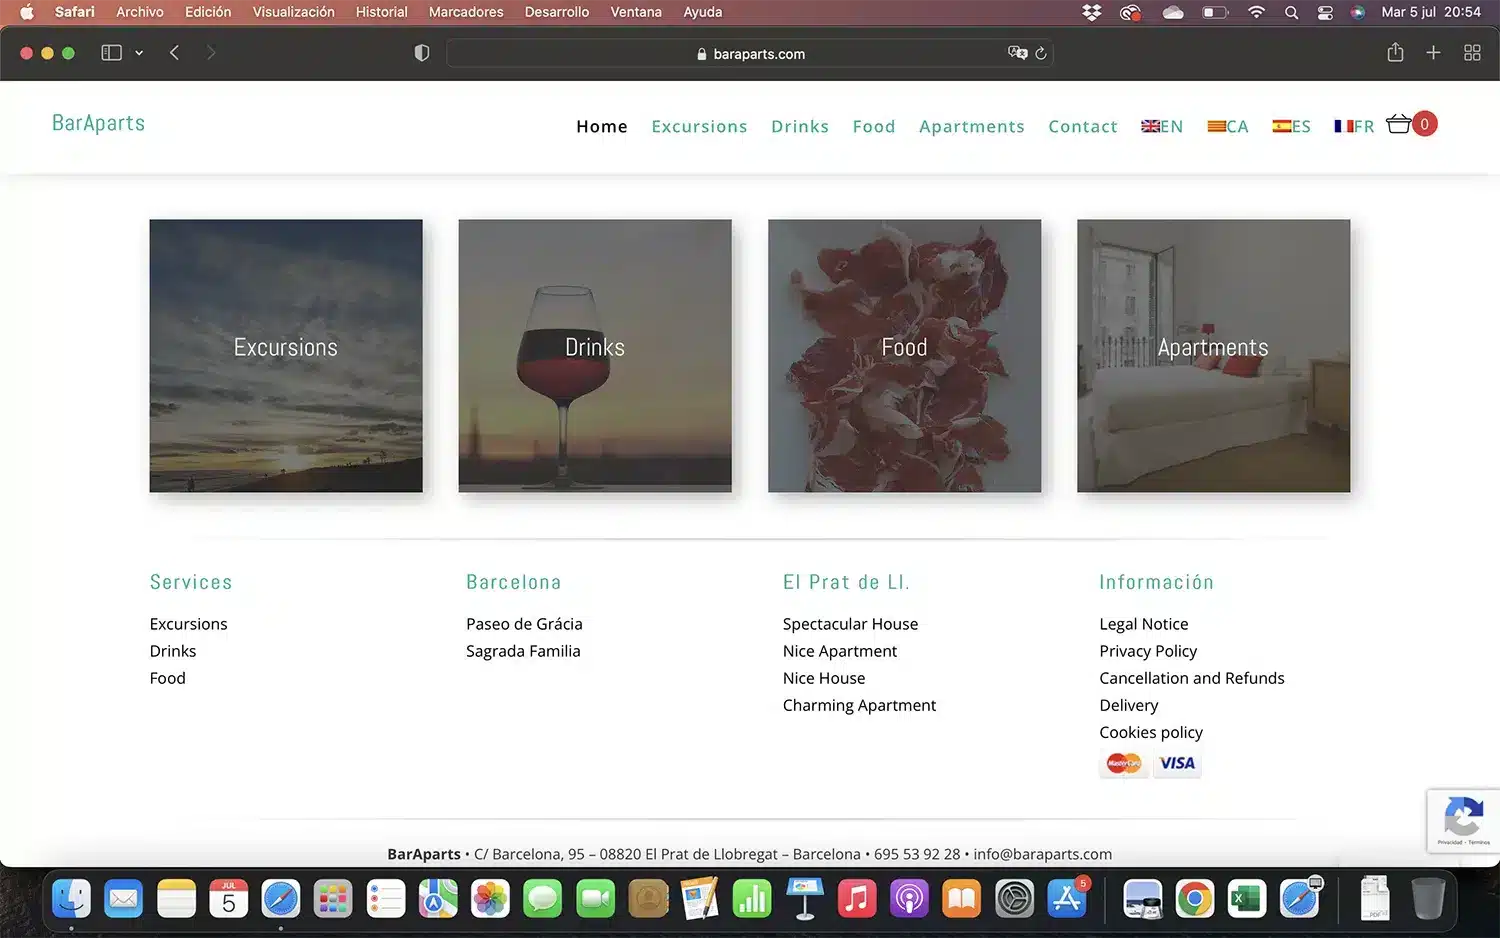
Task: Open the Spectacular House link
Action: pos(850,624)
